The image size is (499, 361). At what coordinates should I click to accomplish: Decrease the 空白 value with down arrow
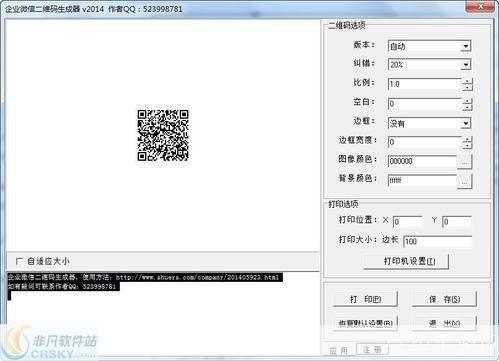468,107
